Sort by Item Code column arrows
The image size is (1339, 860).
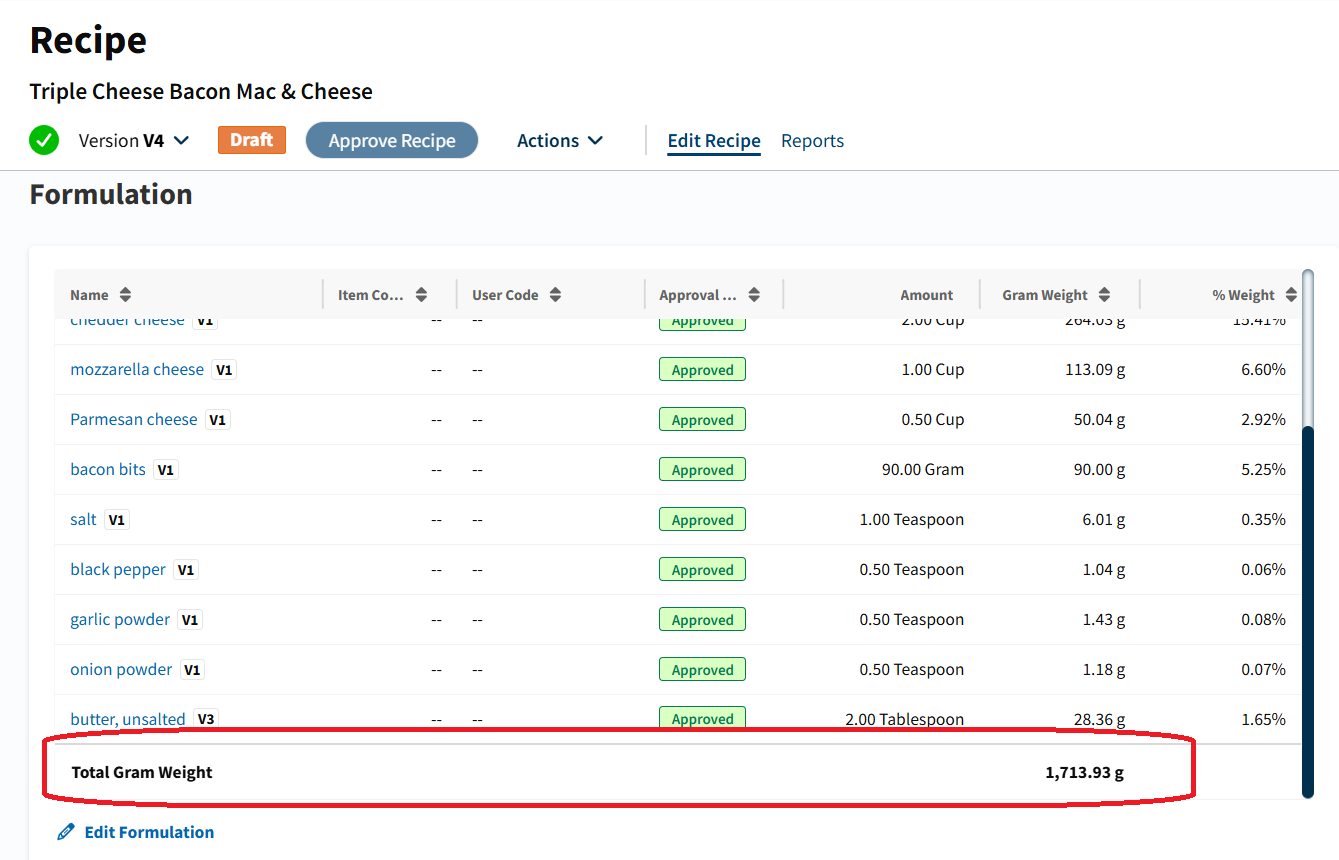422,295
